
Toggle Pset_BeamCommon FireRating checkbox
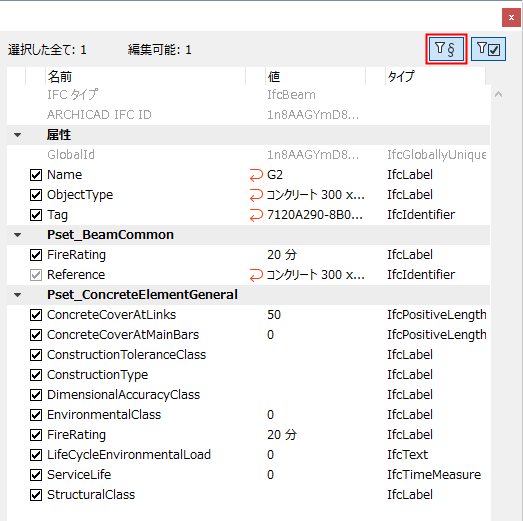36,255
